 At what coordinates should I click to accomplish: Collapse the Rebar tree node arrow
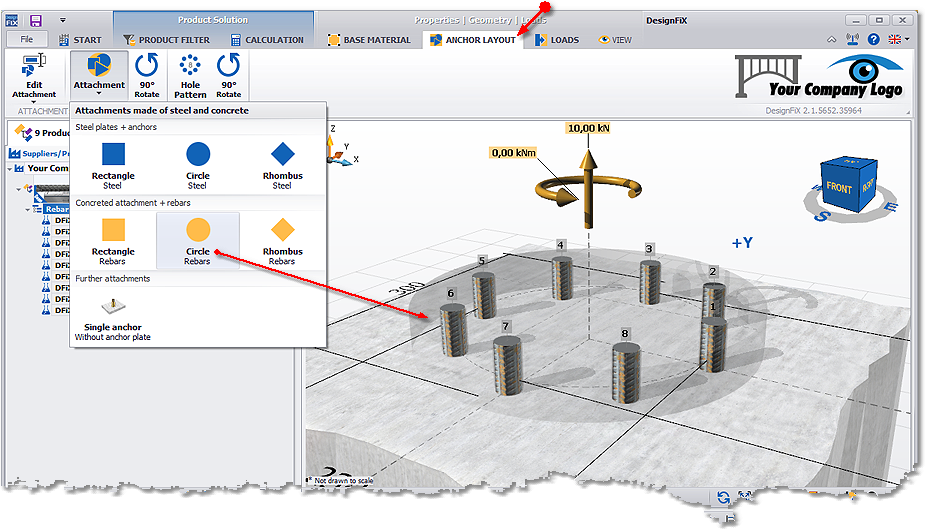tap(27, 209)
